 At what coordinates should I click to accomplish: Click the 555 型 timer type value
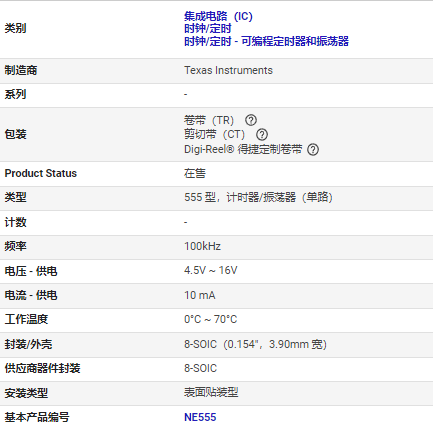pos(258,197)
